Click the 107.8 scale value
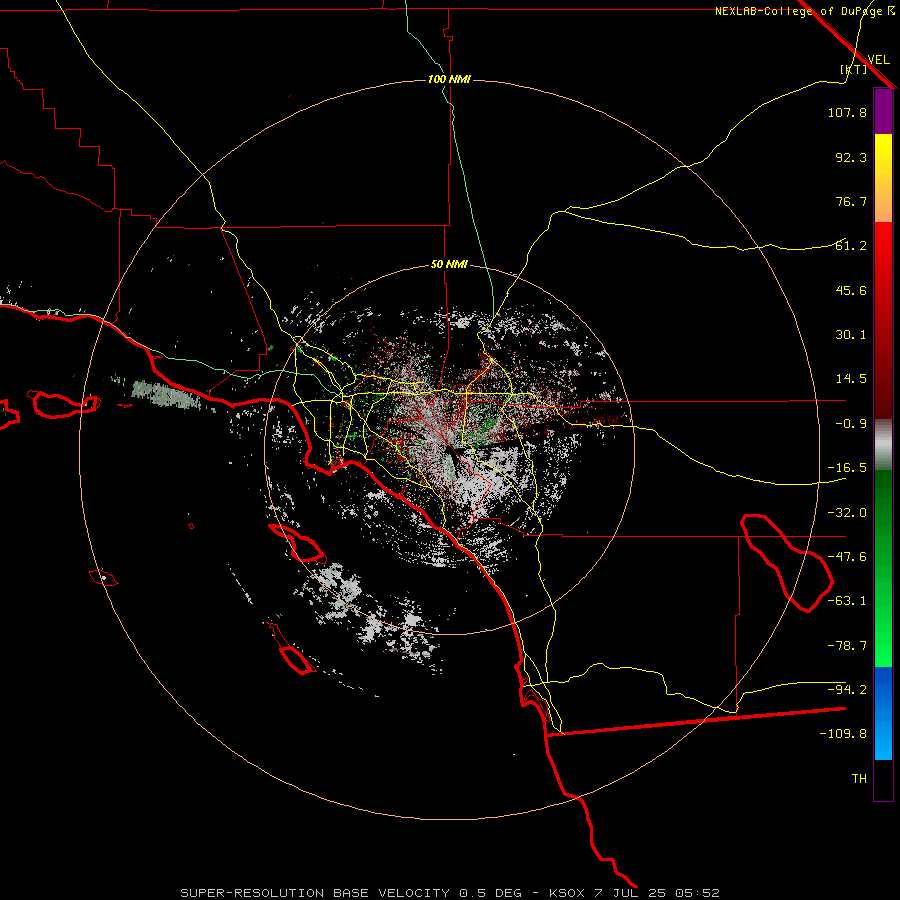The width and height of the screenshot is (900, 900). [x=847, y=112]
